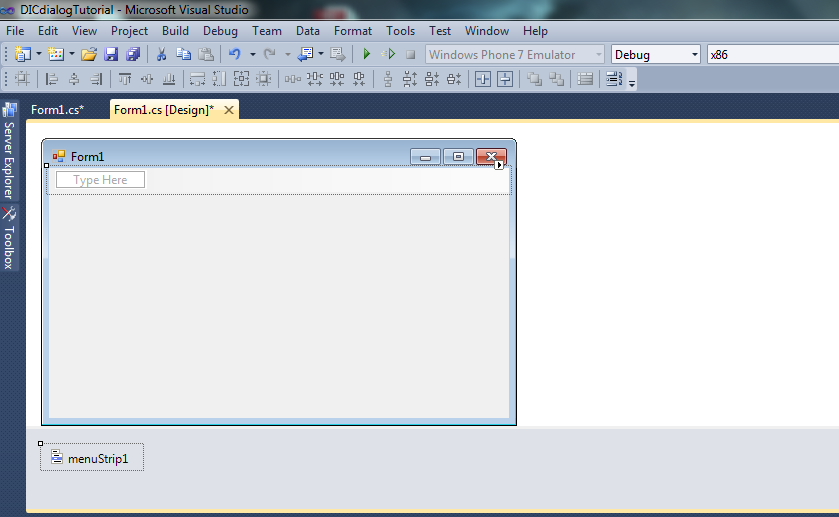This screenshot has width=839, height=517.
Task: Click the Navigate Forward icon
Action: 338,54
